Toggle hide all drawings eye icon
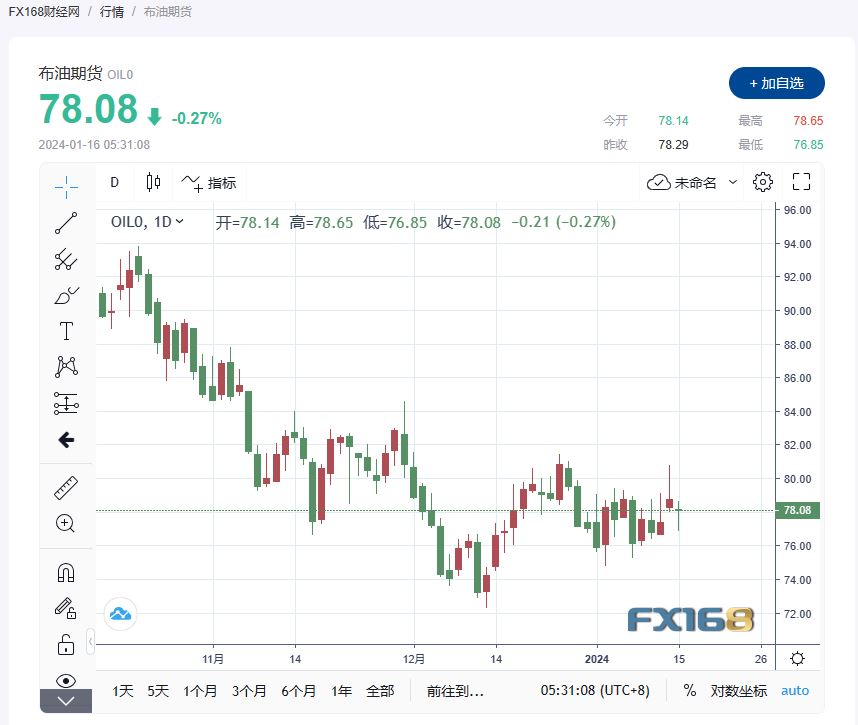858x725 pixels. pos(66,681)
